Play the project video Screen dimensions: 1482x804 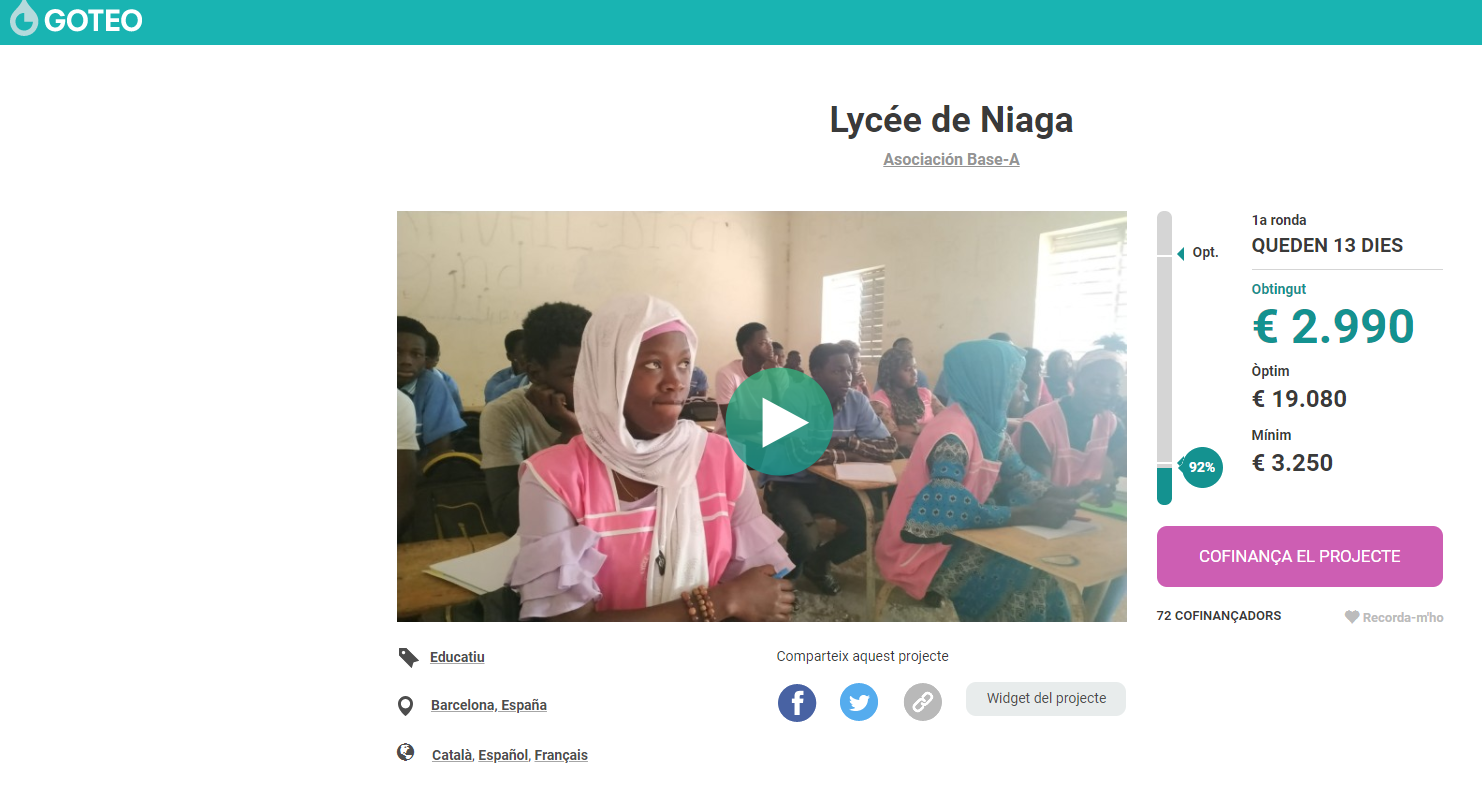tap(779, 422)
